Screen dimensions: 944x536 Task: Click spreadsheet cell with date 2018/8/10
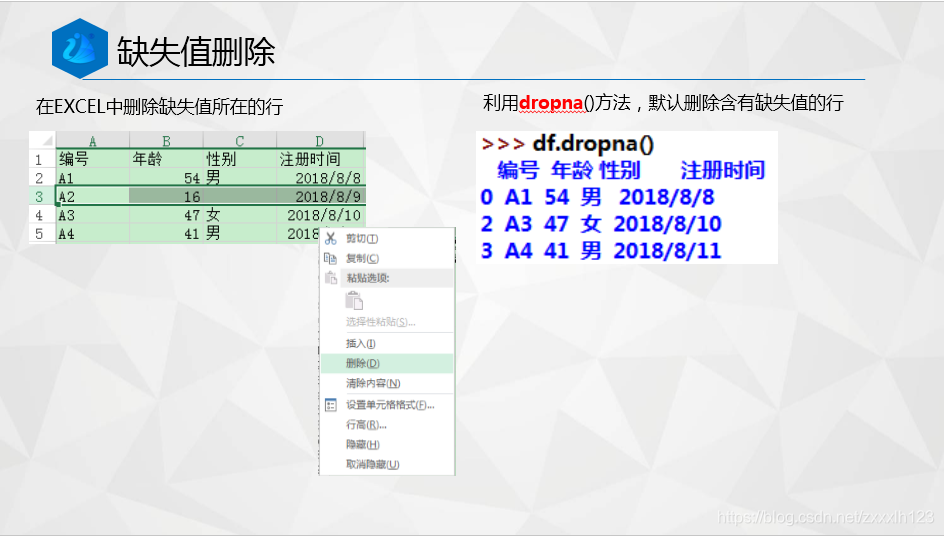[x=320, y=215]
